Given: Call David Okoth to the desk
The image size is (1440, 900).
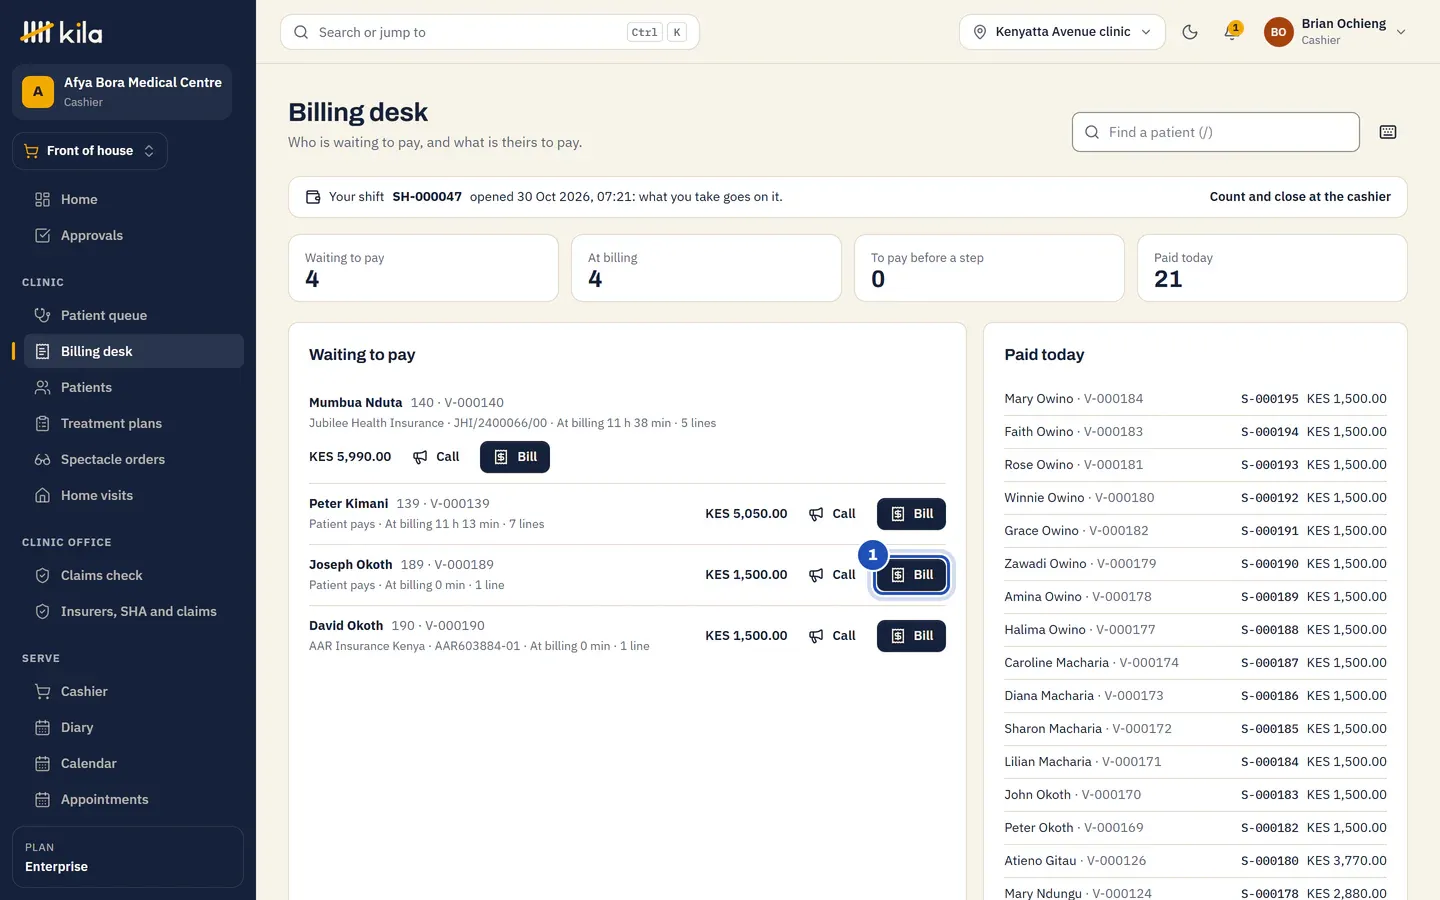Looking at the screenshot, I should (x=832, y=636).
